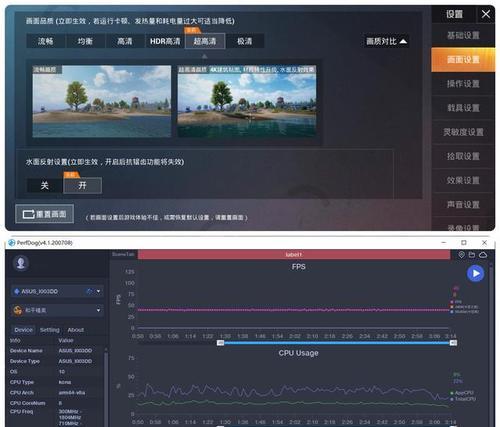
Task: Open the 效果设置 tab
Action: 463,180
